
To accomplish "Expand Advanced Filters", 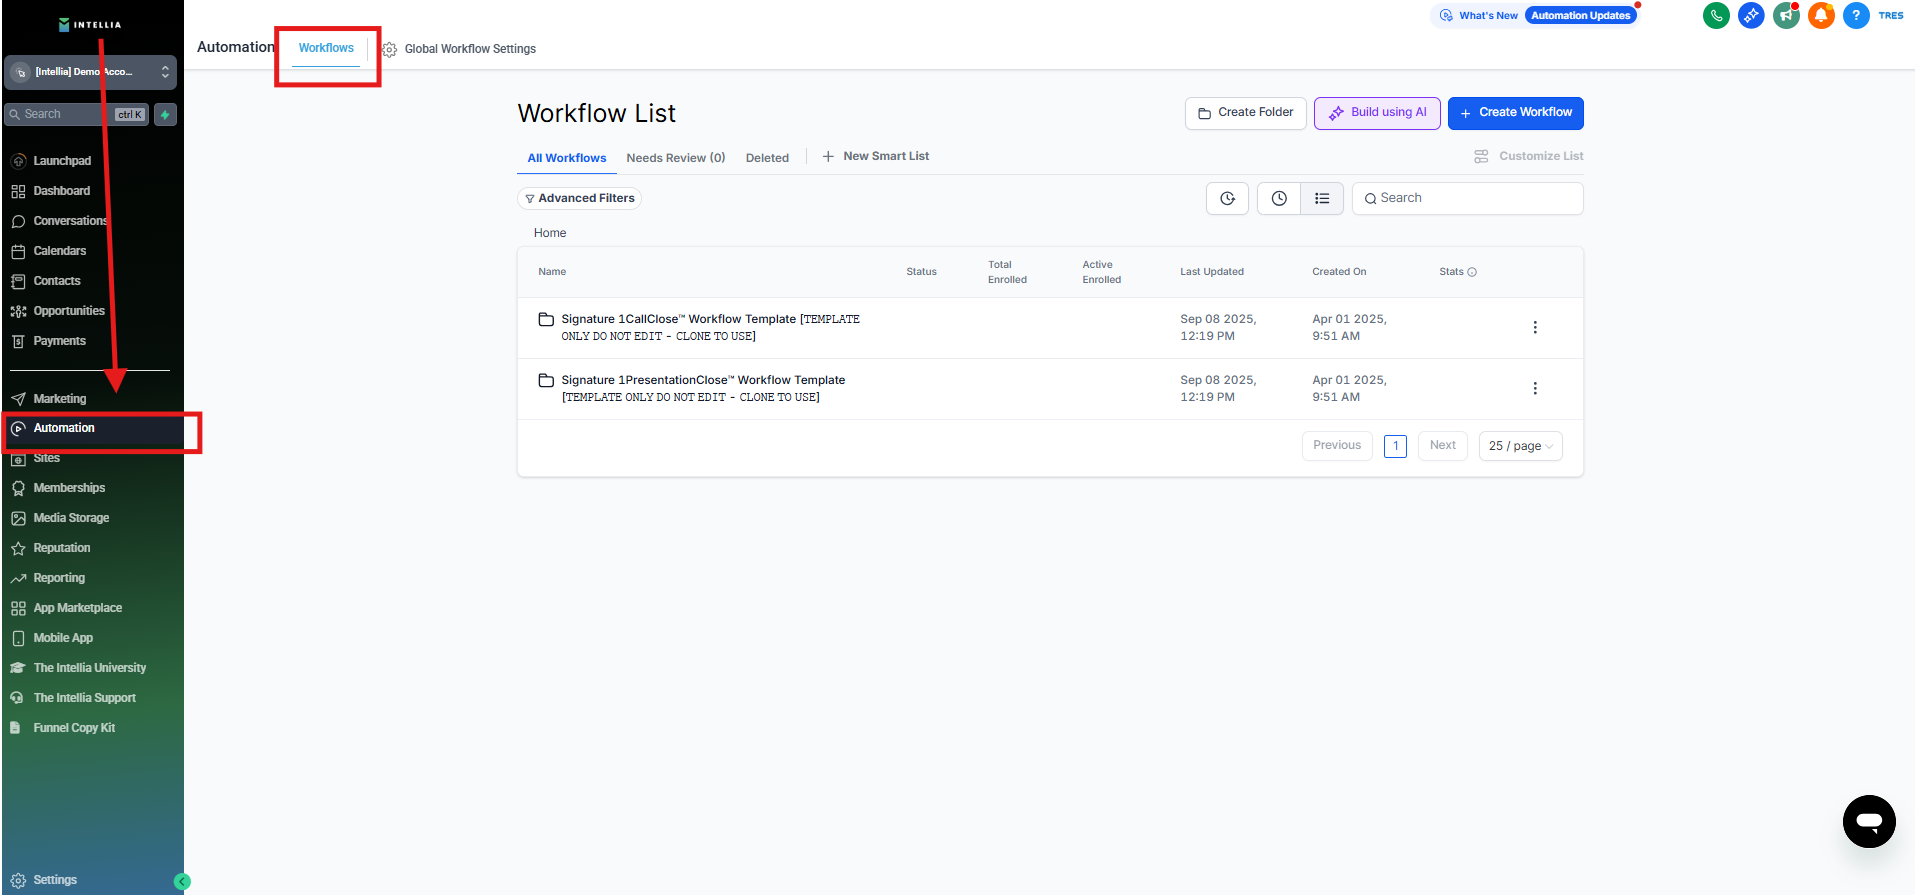I will (579, 199).
